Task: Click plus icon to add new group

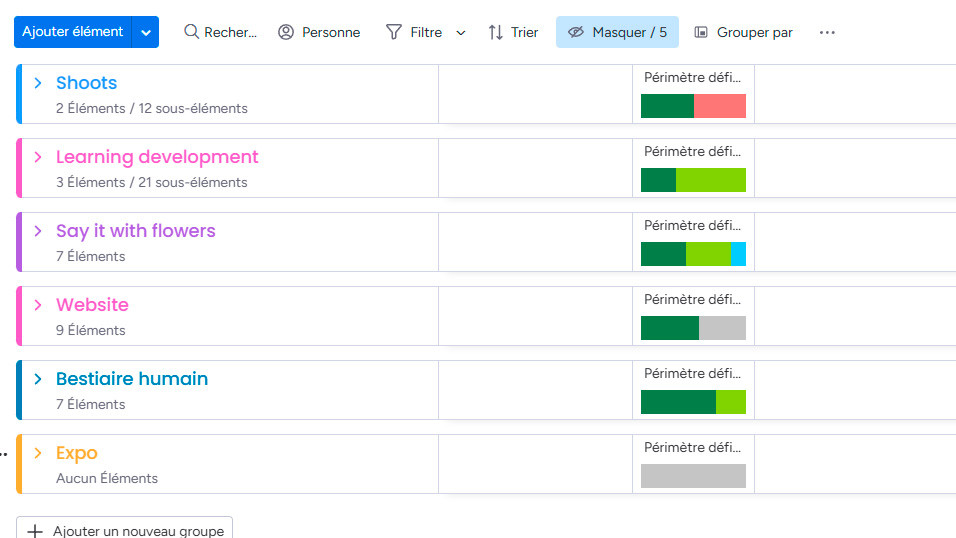Action: coord(35,531)
